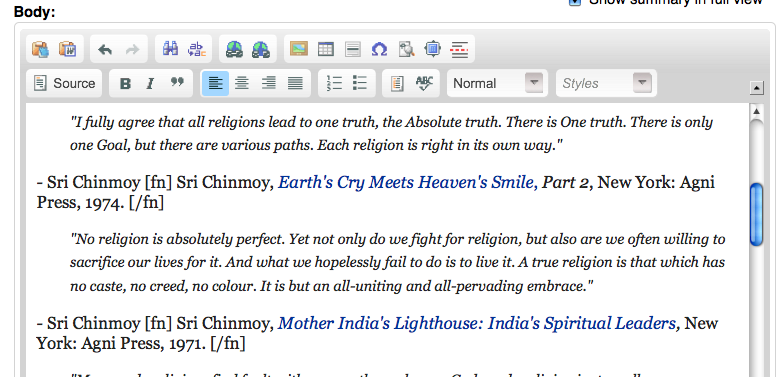784x377 pixels.
Task: Select left text alignment
Action: [x=215, y=83]
